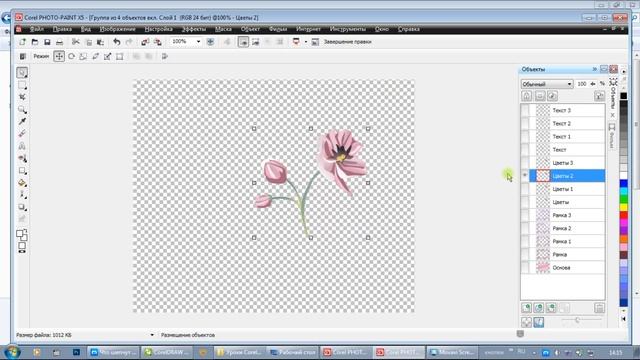Toggle visibility of Основа layer
Screen dimensions: 640x360
pos(525,267)
